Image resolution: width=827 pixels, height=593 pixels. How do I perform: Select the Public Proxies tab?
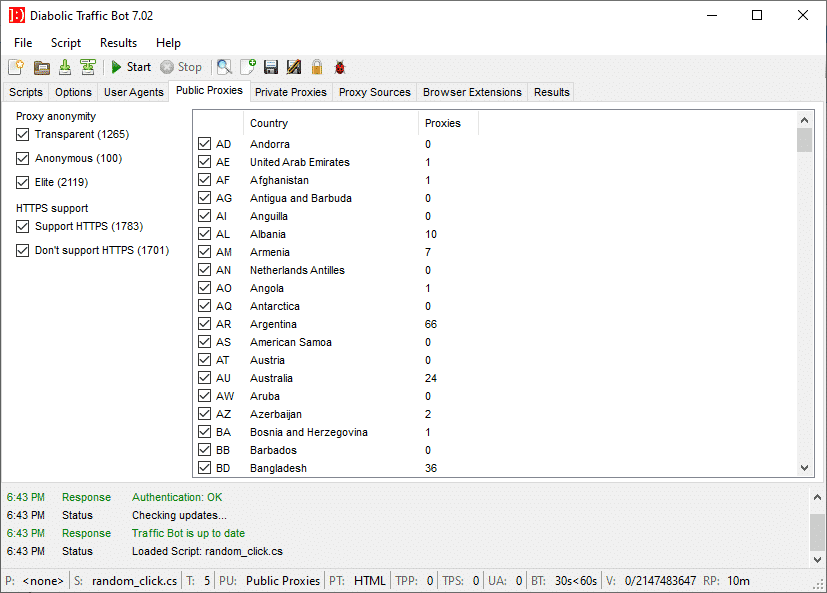[x=209, y=91]
